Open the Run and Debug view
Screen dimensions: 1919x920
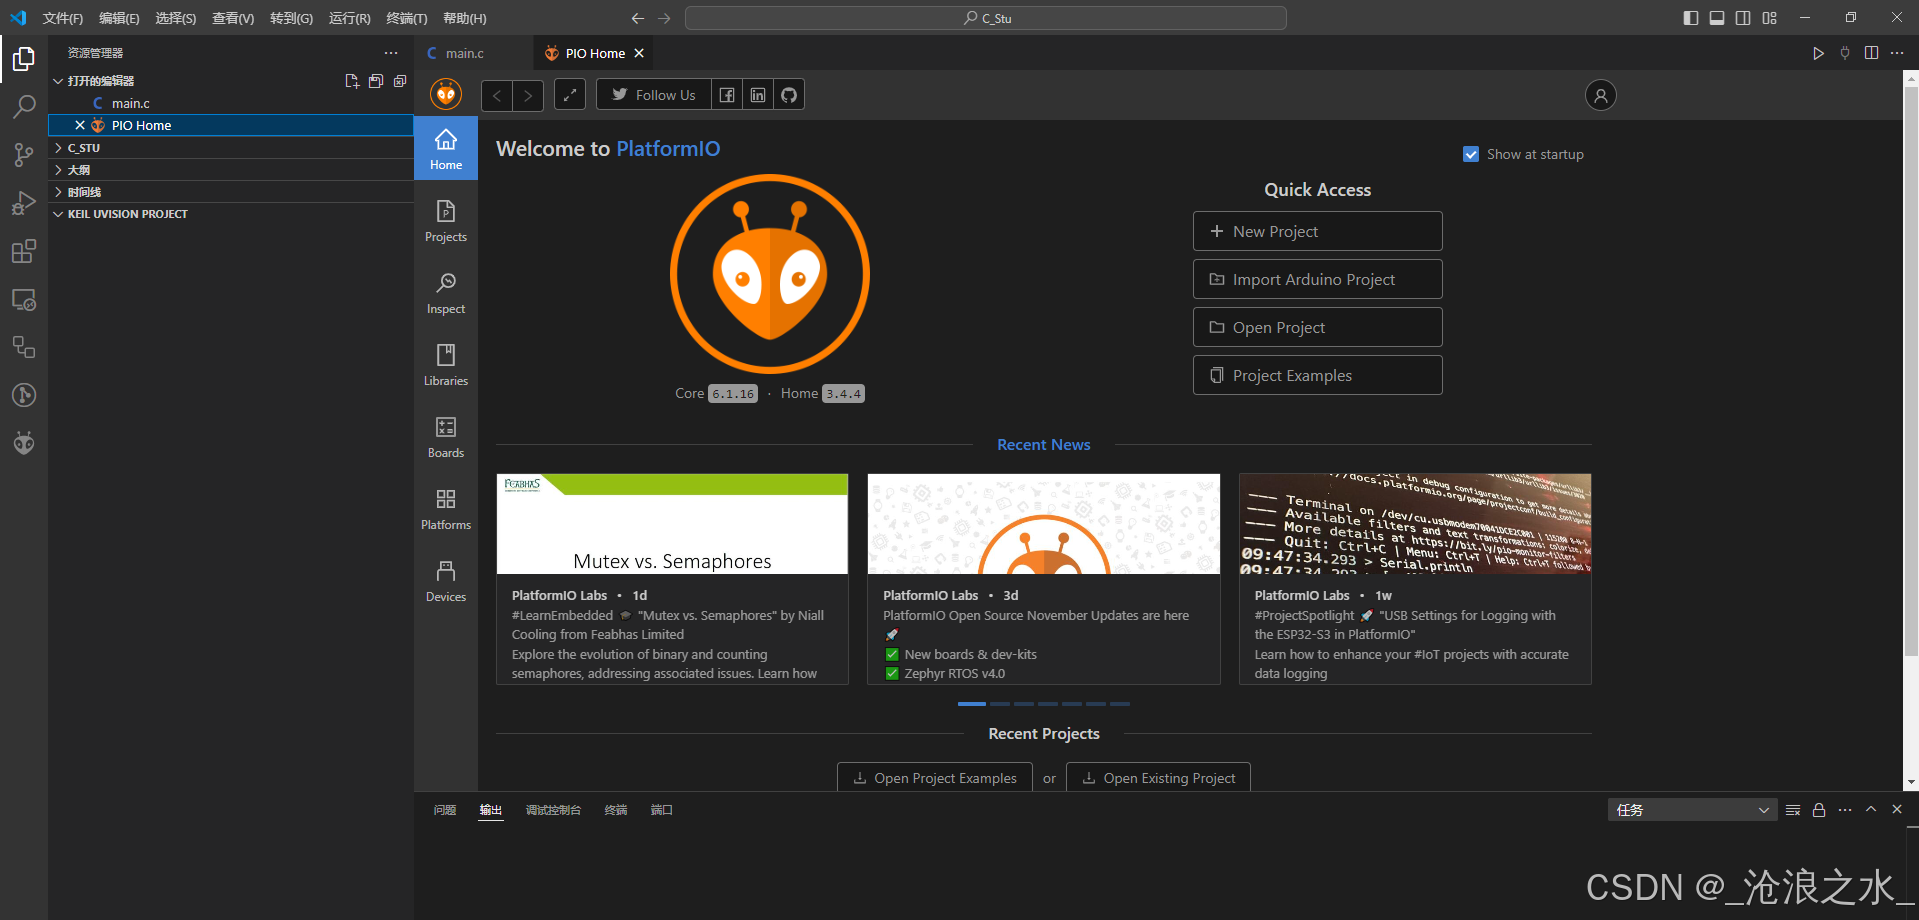pos(24,203)
